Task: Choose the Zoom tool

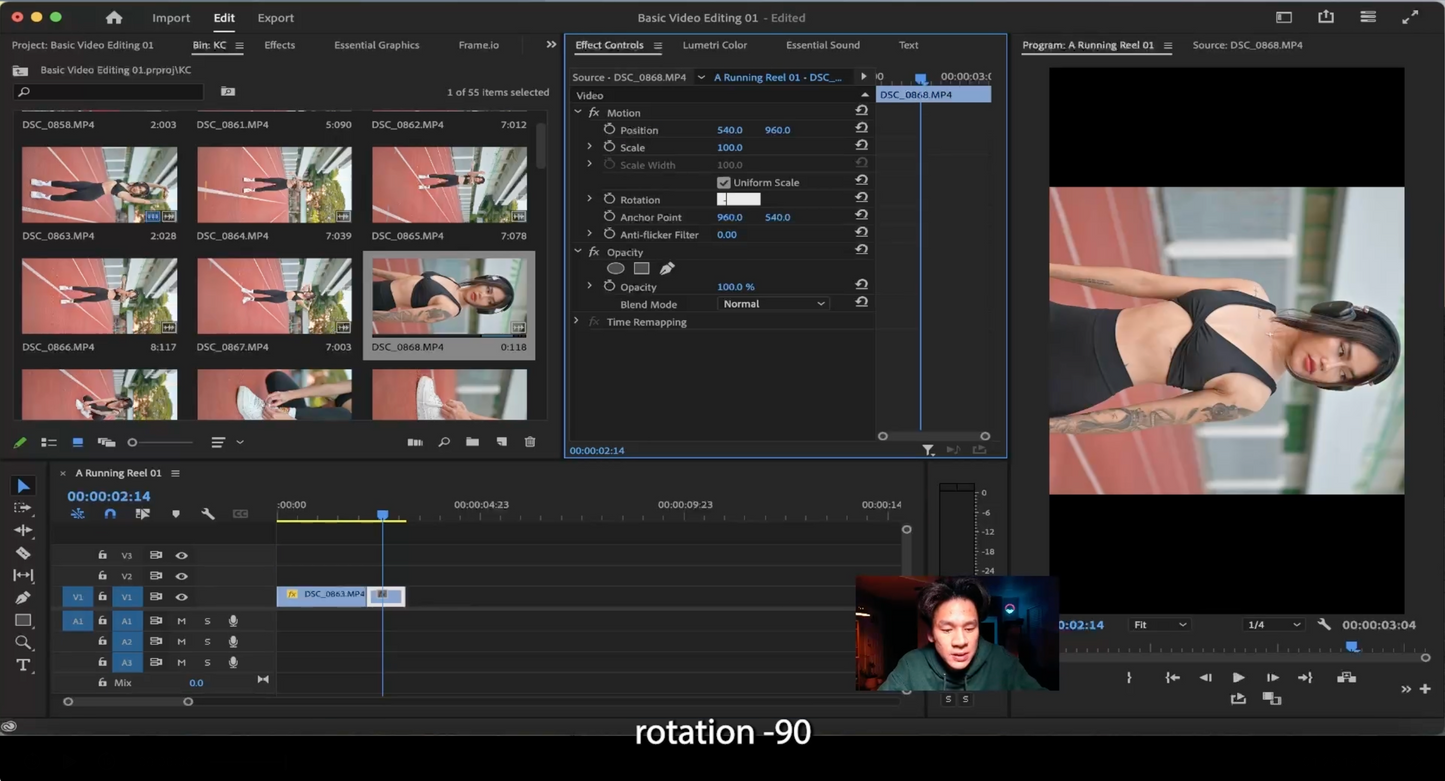Action: (23, 643)
